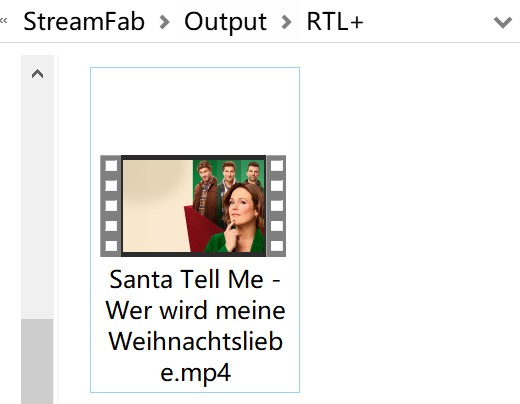Click the dark gray scrollbar thumb
520x404 pixels.
(37, 361)
